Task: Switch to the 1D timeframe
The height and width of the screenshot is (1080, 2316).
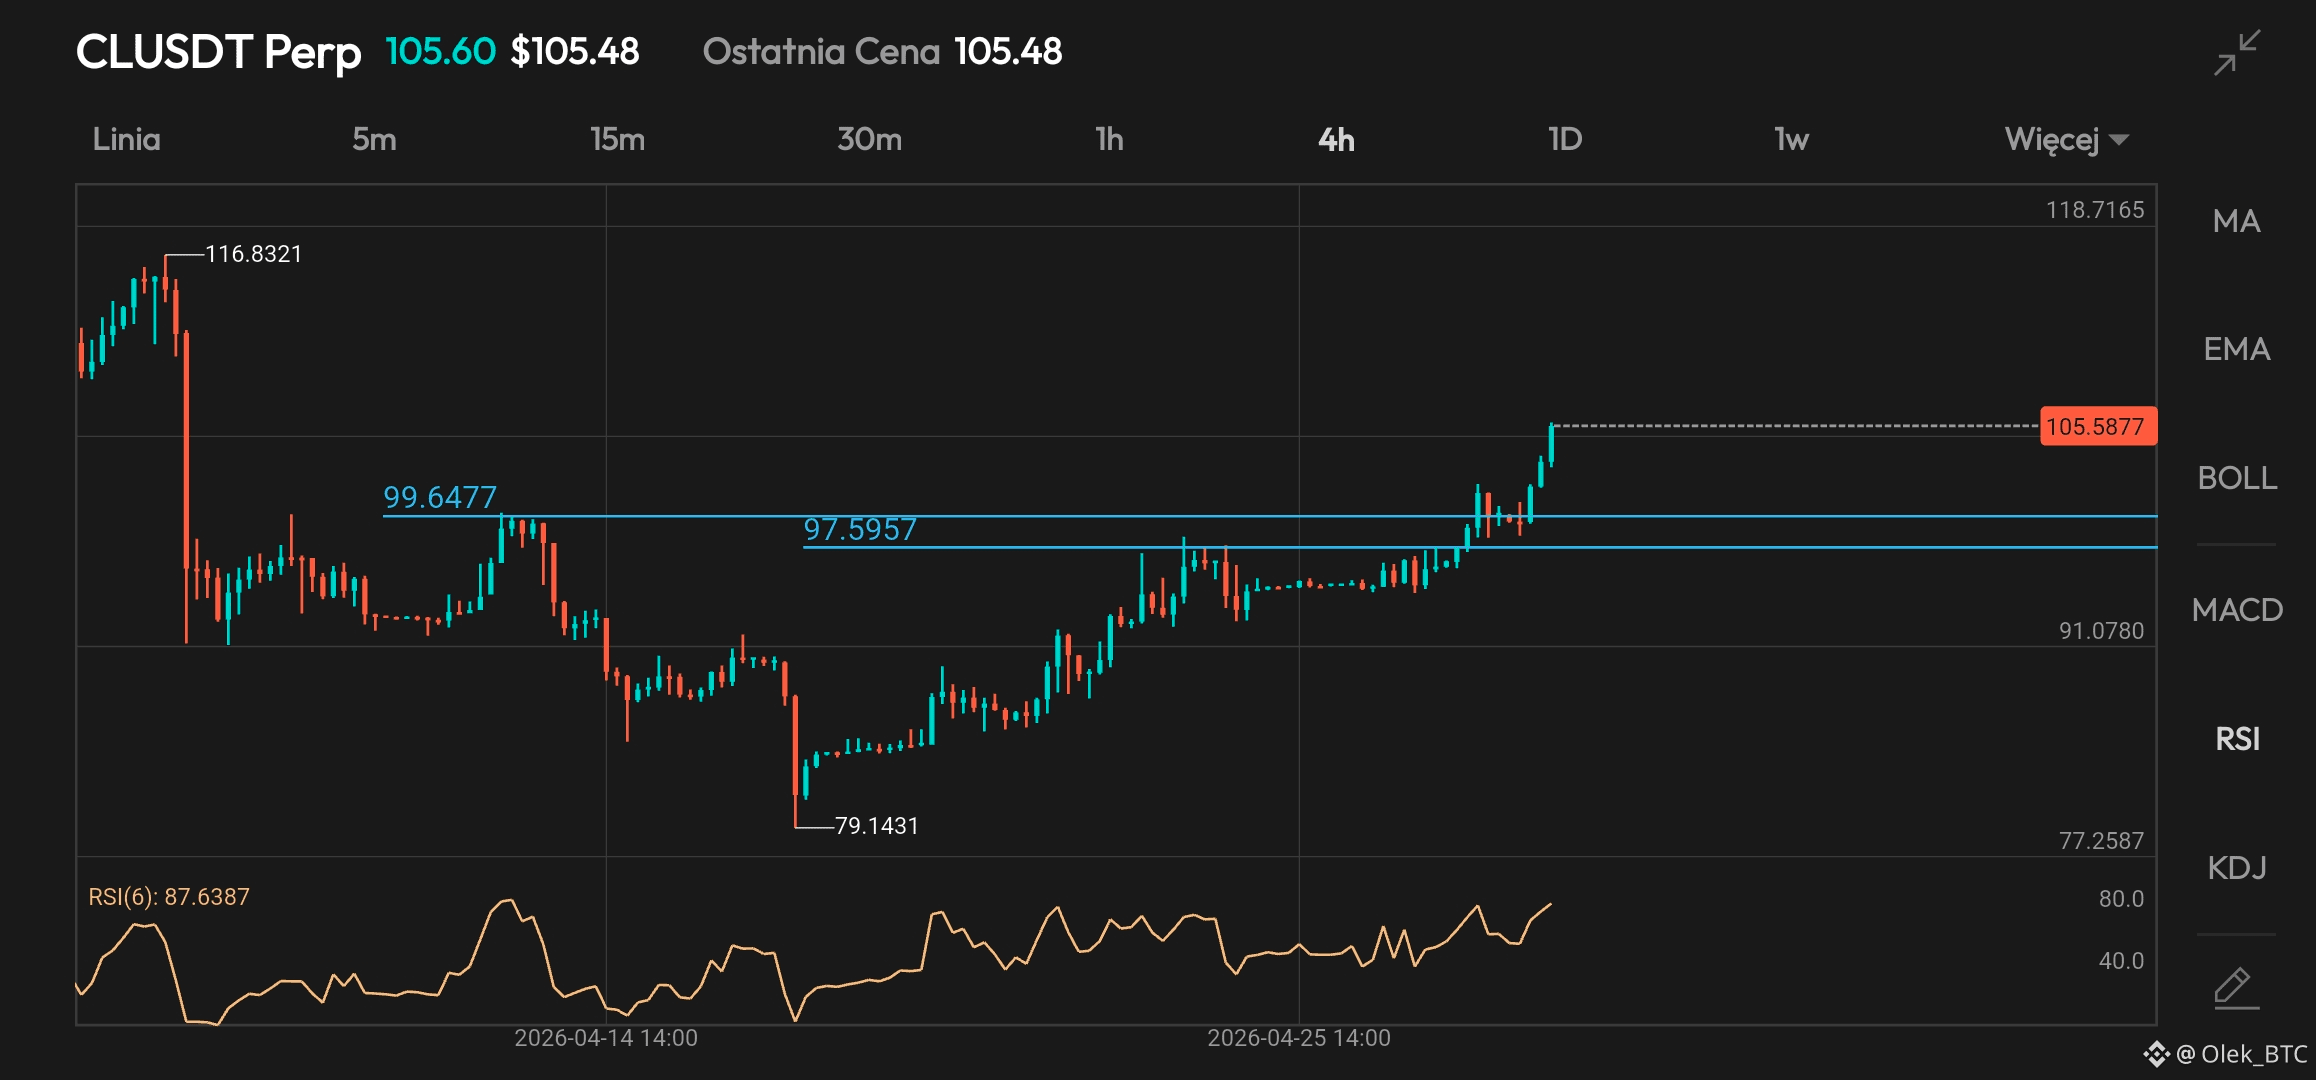Action: [x=1565, y=139]
